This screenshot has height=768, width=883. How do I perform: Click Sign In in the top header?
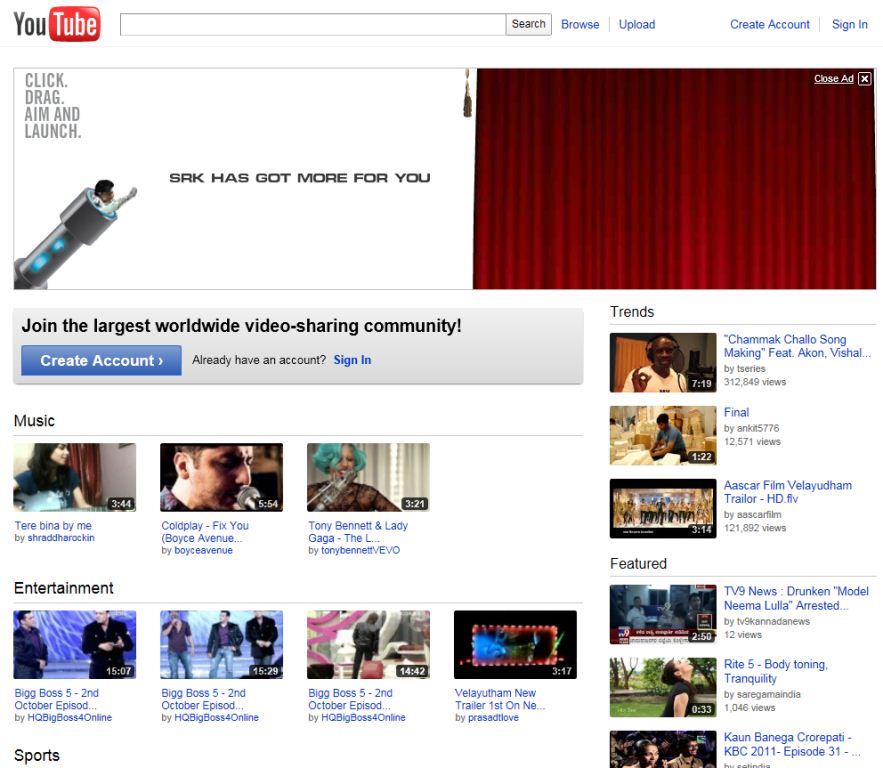[x=850, y=24]
